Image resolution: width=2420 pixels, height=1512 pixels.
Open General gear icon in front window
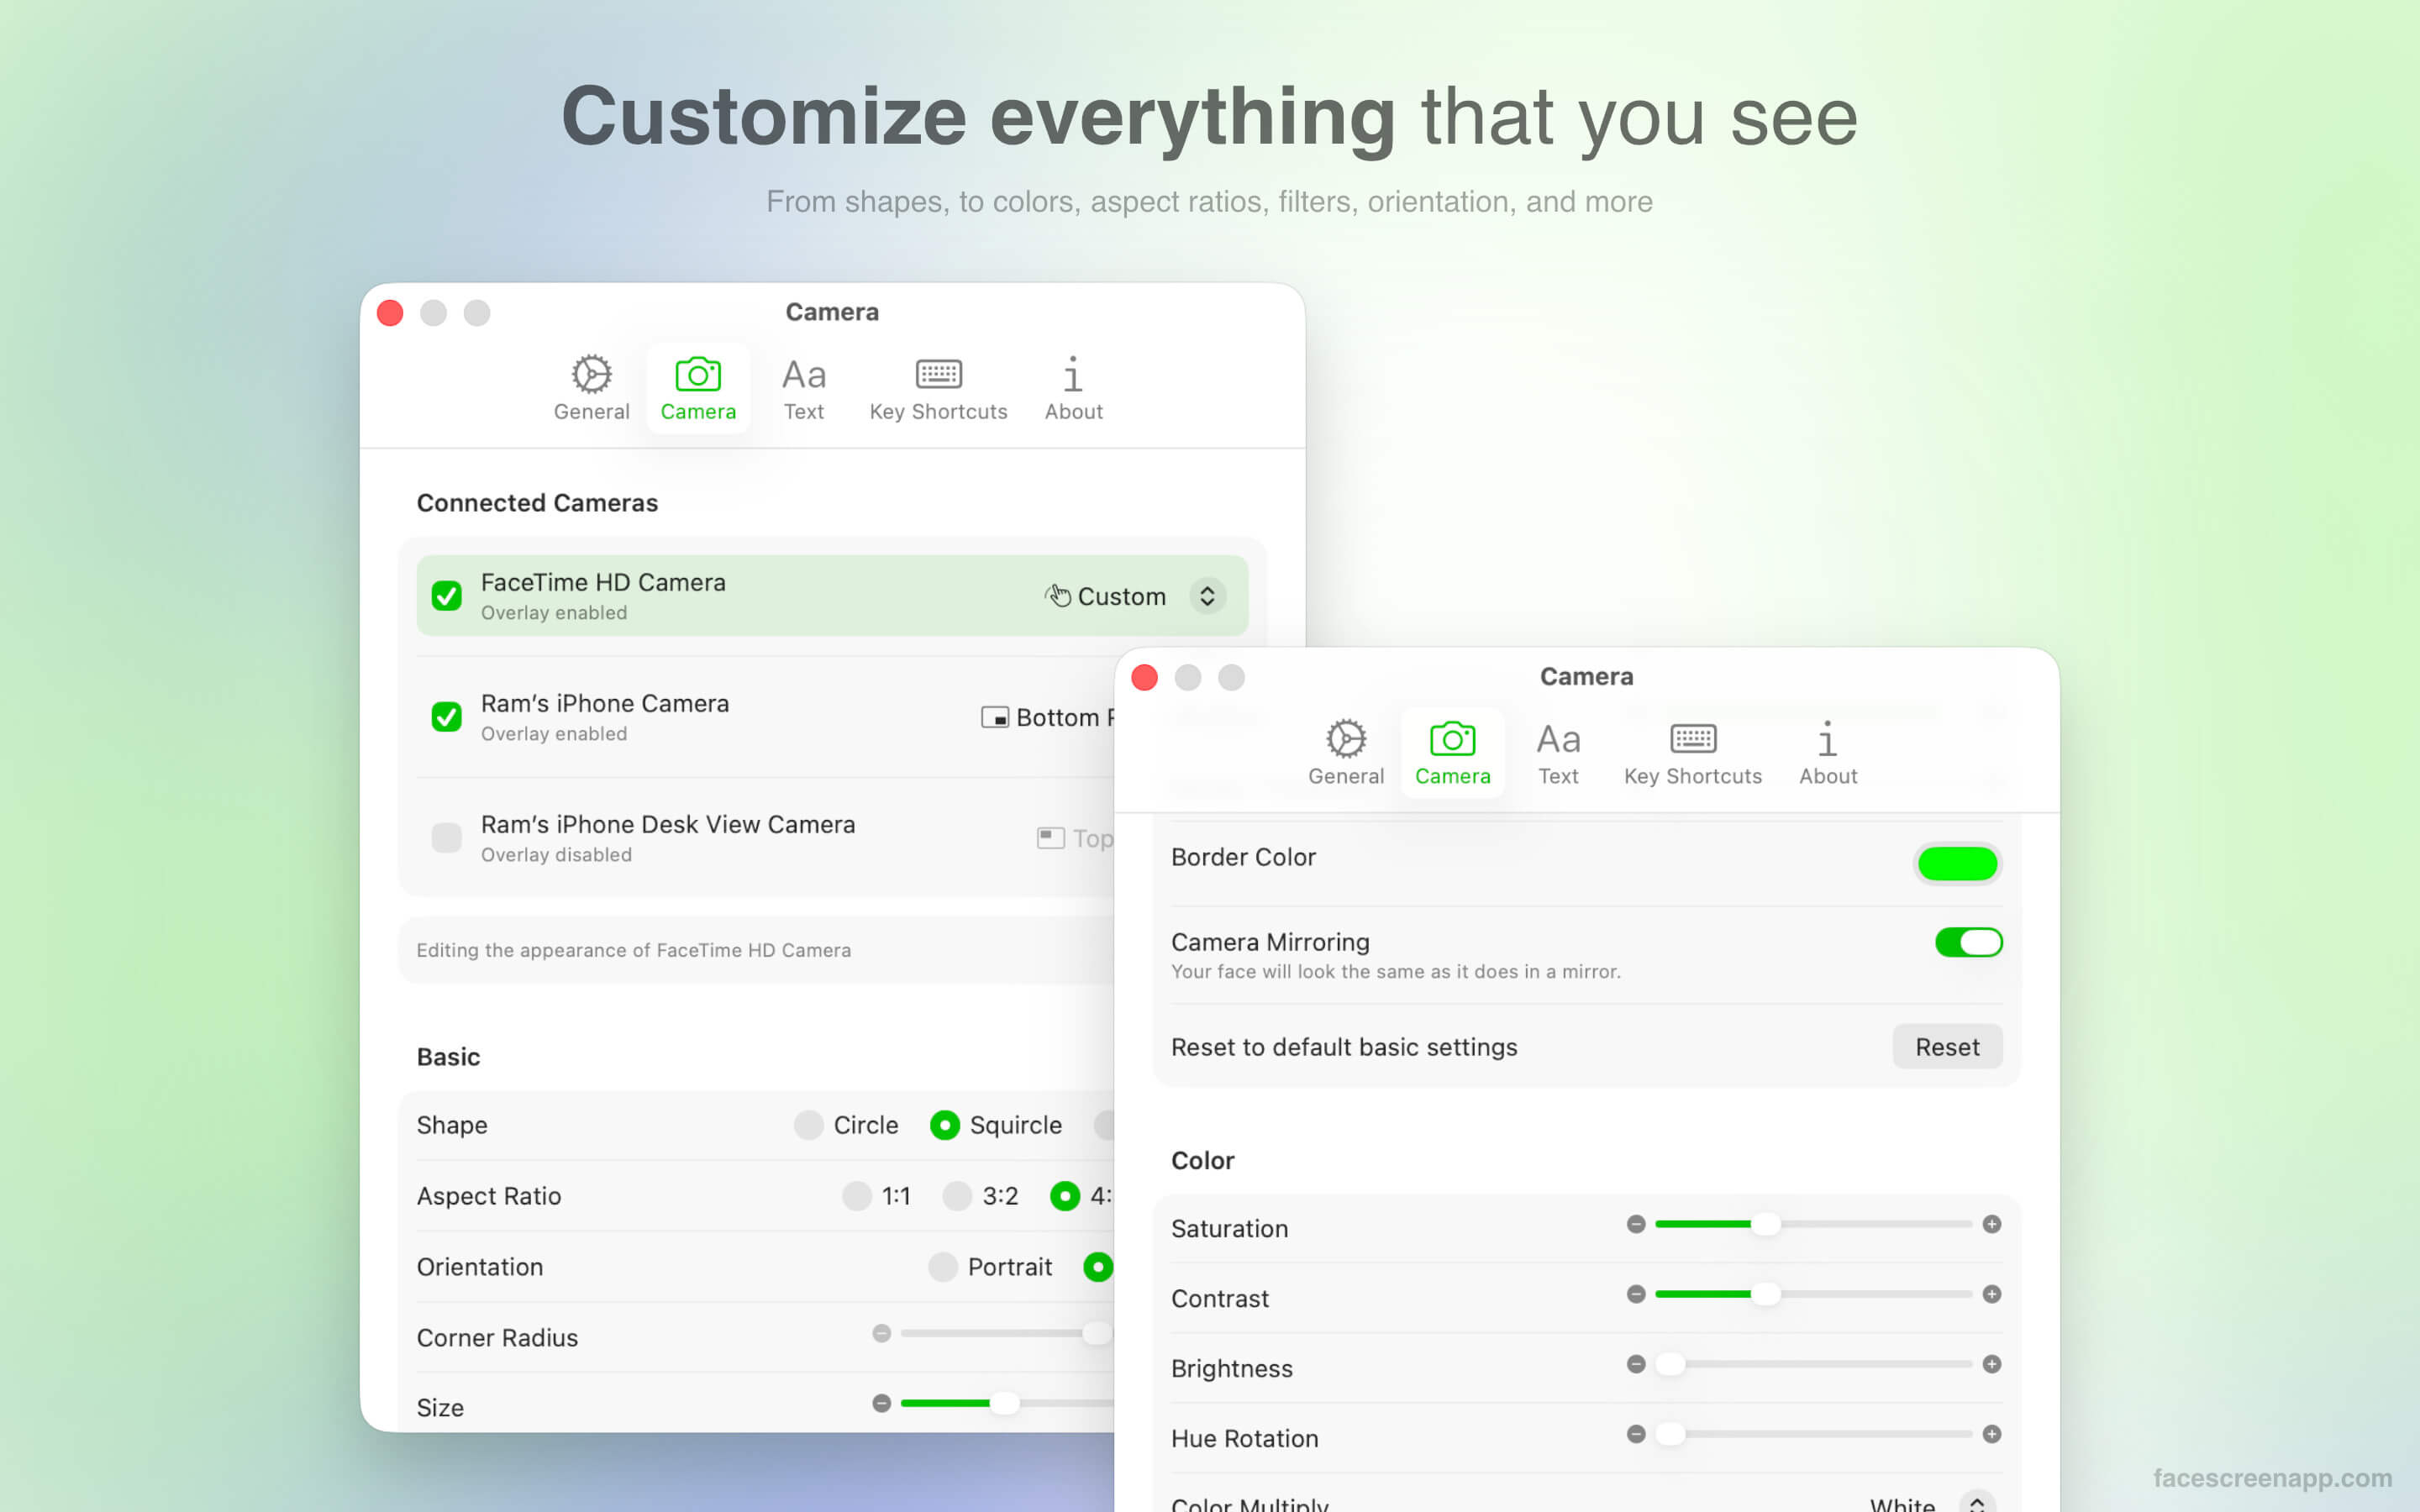[1345, 739]
